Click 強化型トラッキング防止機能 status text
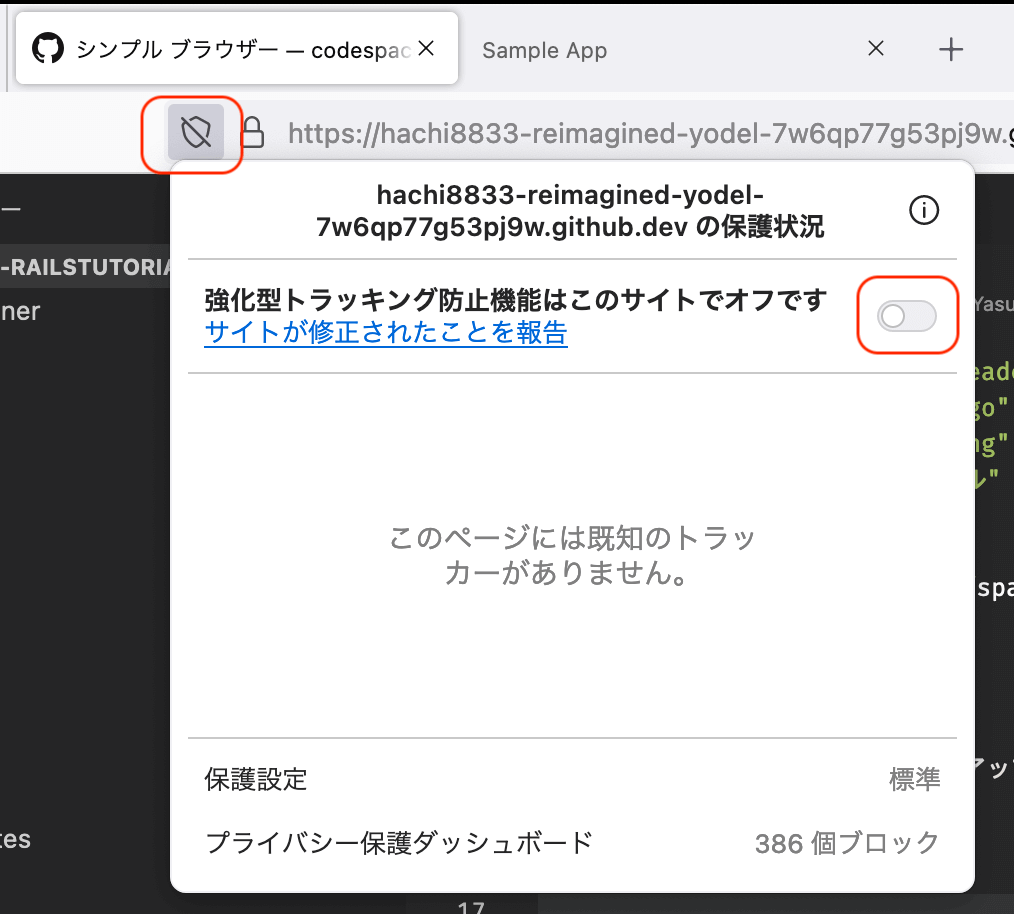Screen dimensions: 1014x914 [516, 300]
